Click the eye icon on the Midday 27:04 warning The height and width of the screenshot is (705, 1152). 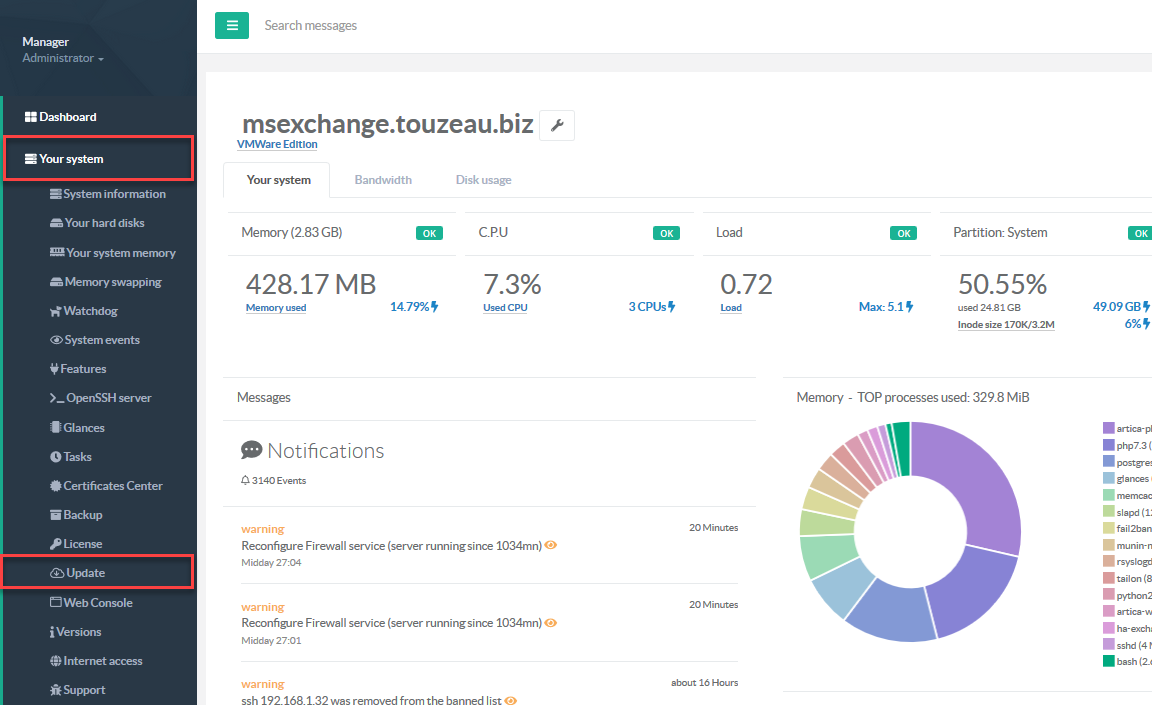click(x=551, y=546)
